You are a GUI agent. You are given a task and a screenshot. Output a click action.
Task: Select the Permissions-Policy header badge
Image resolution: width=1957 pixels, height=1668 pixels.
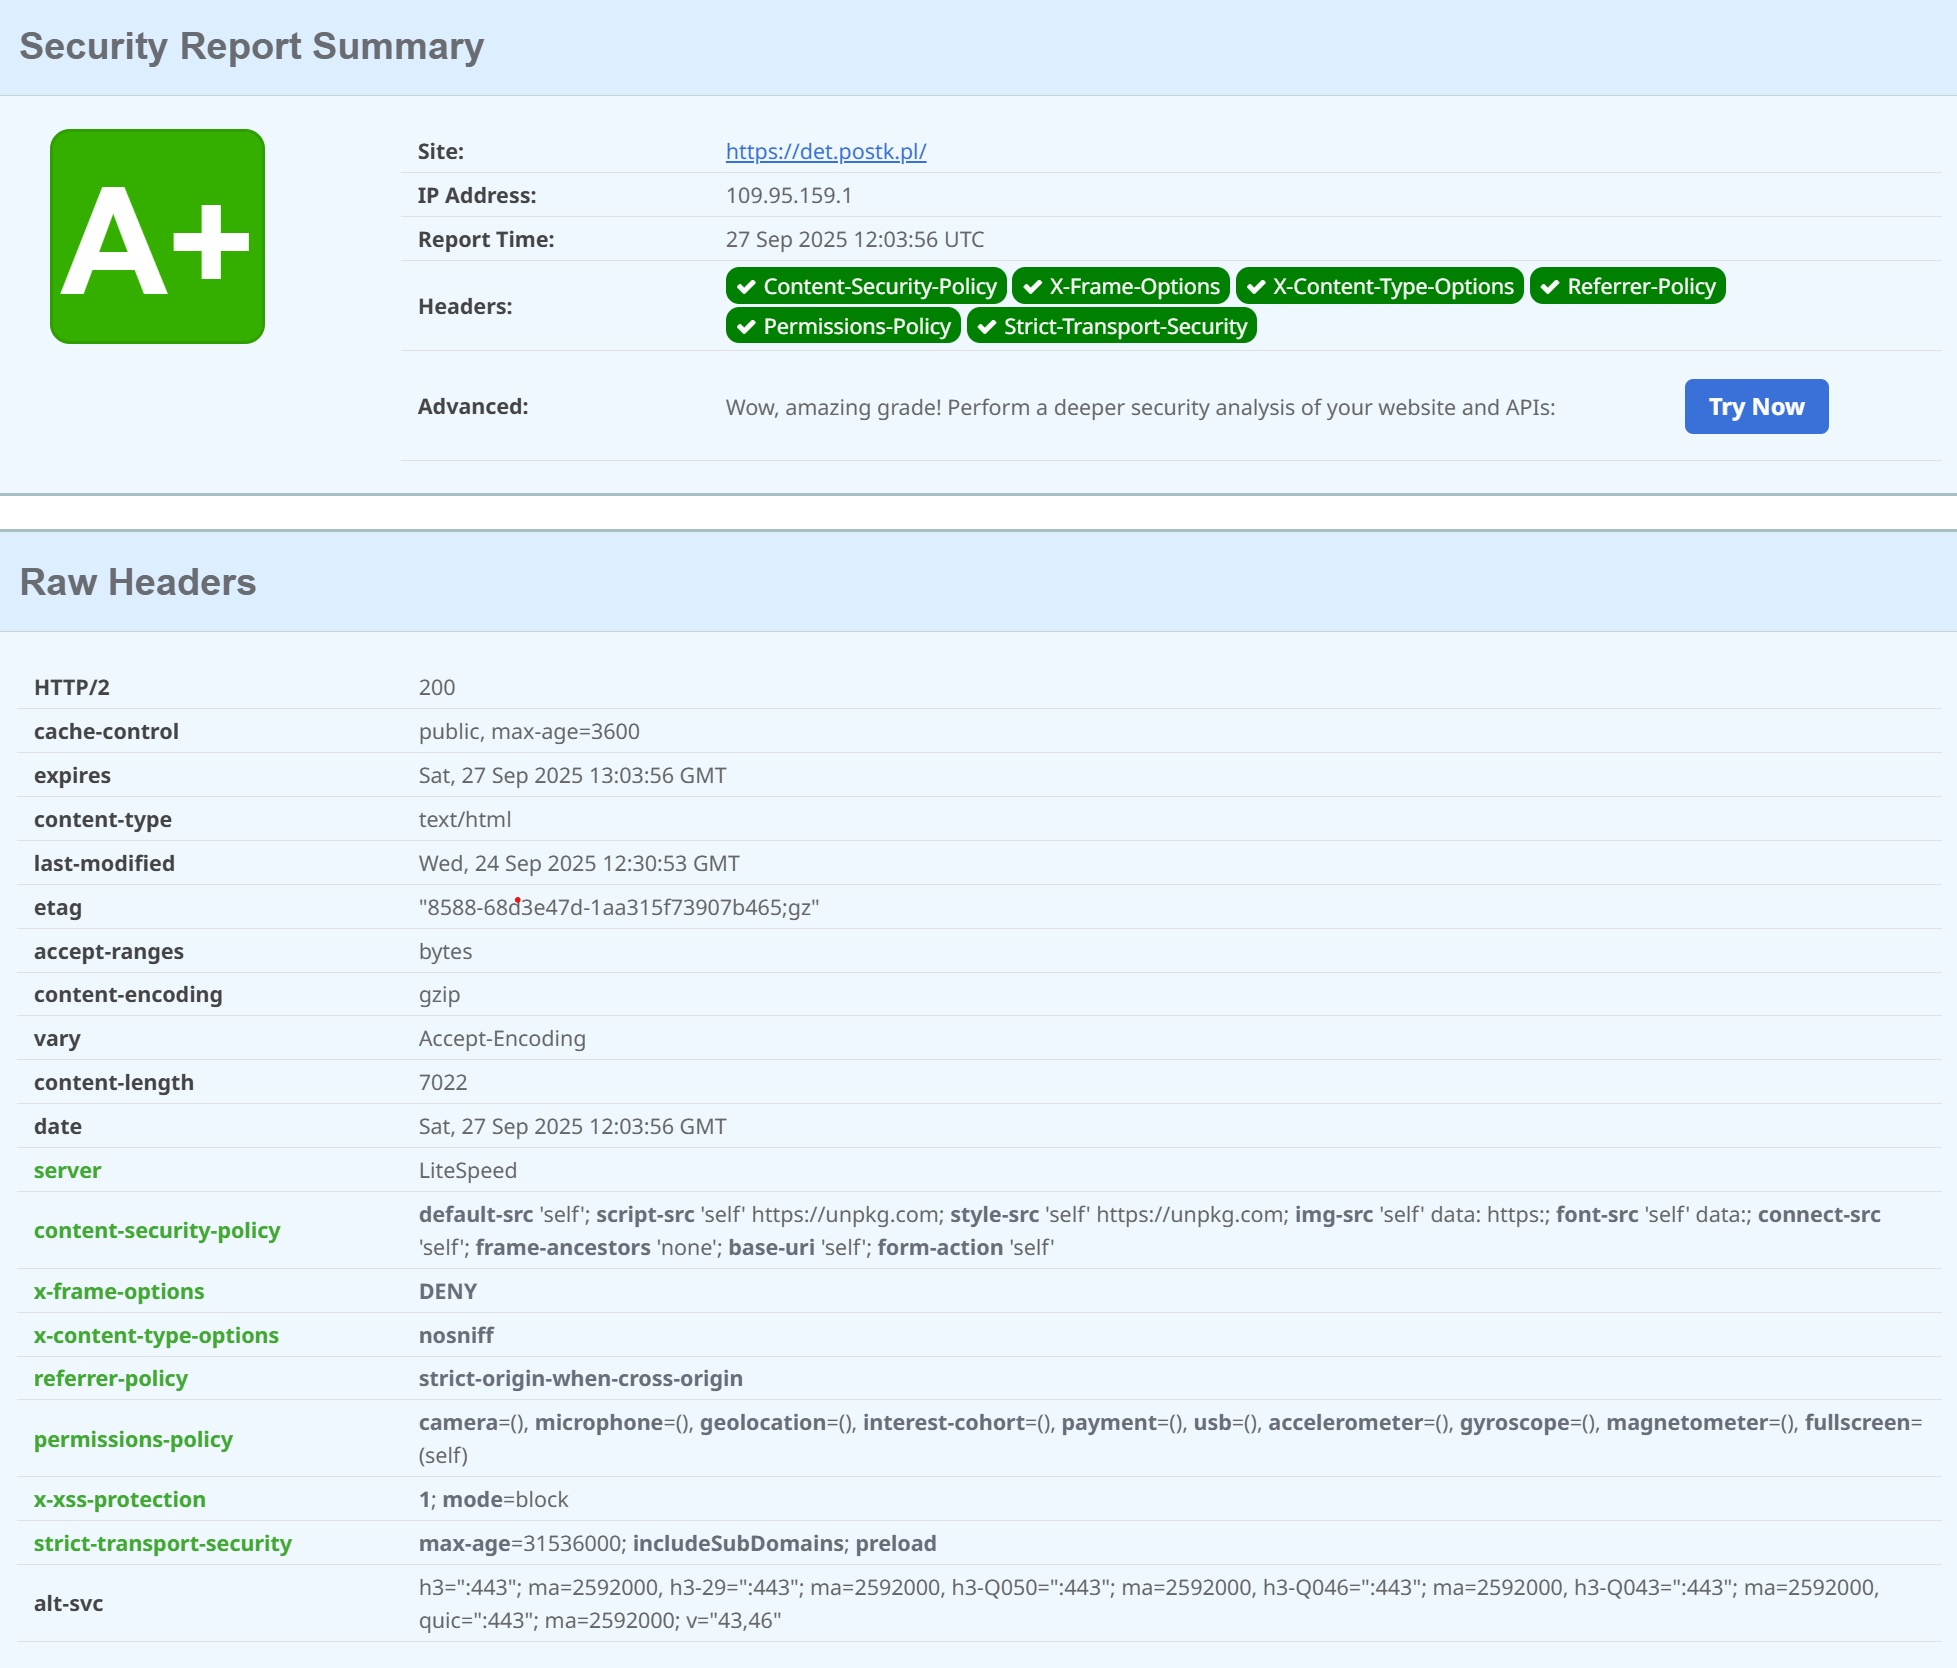point(843,326)
